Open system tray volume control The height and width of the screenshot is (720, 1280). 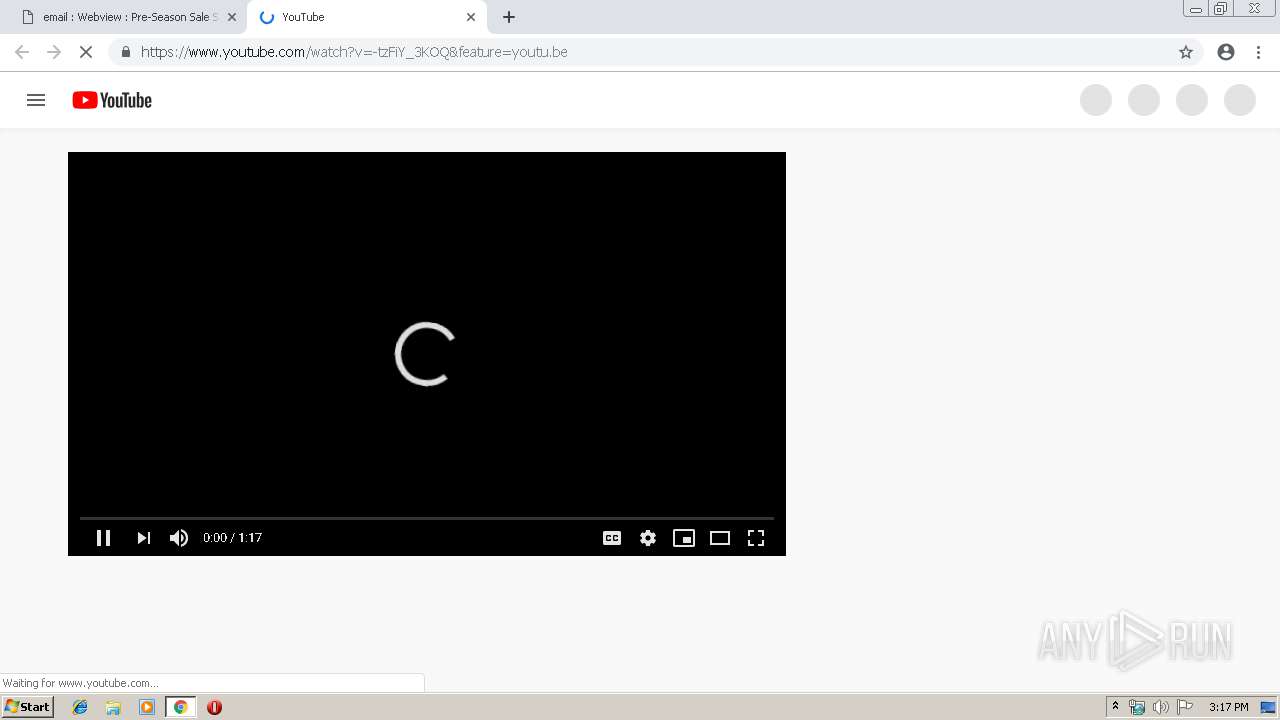[x=1160, y=707]
